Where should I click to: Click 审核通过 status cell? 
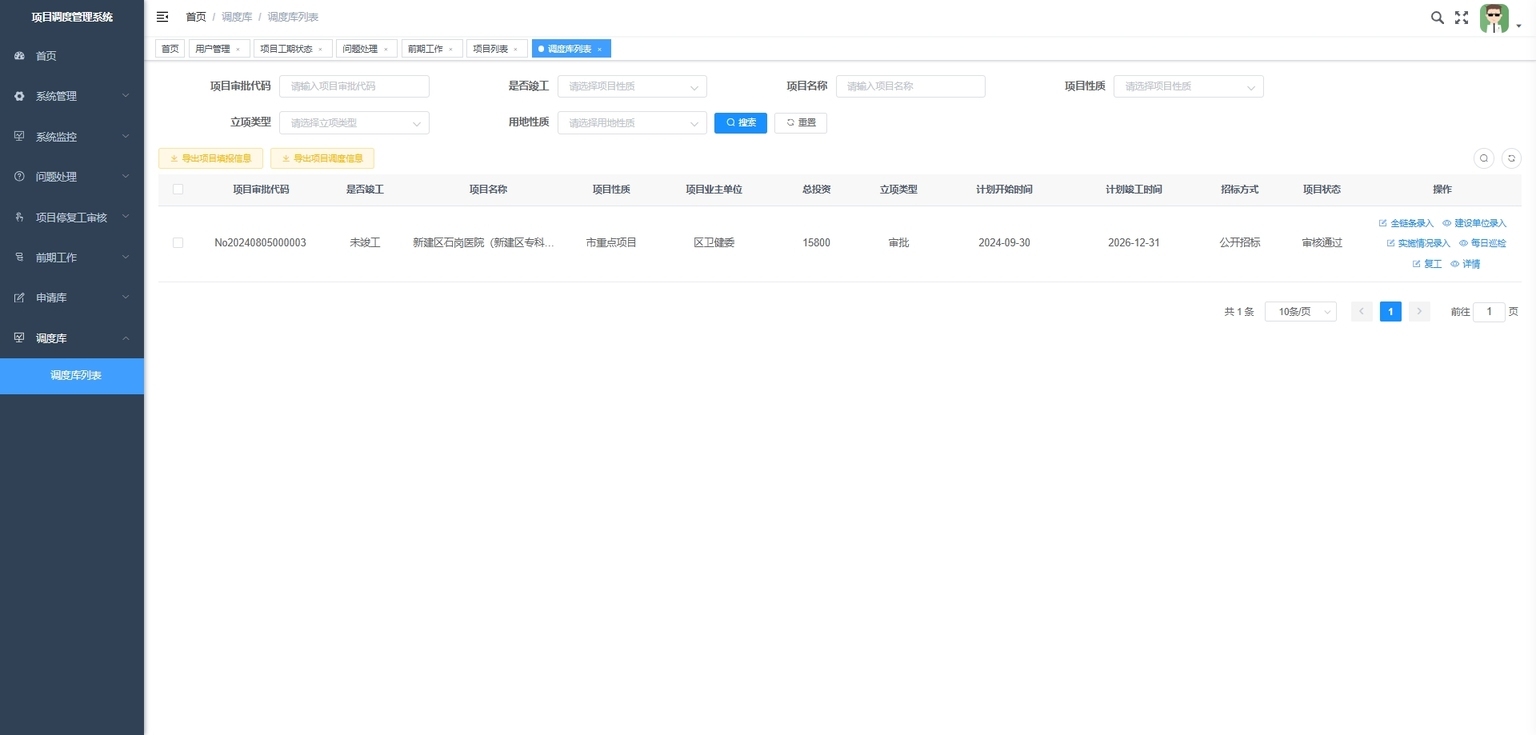(1322, 243)
